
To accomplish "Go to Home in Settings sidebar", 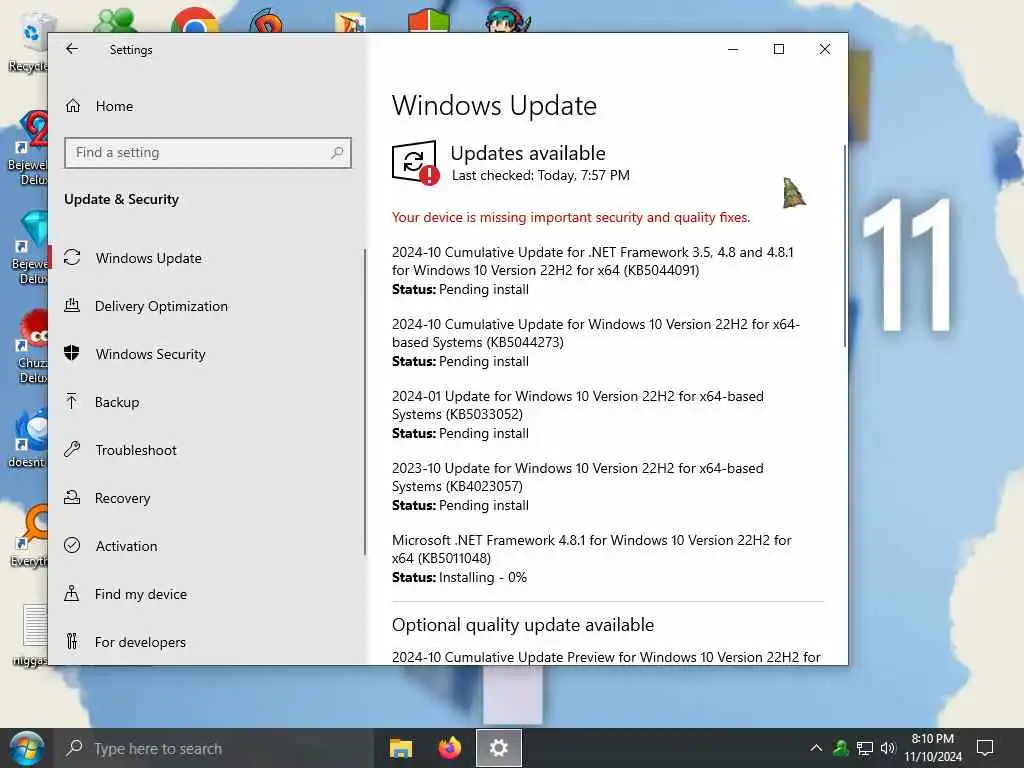I will 114,106.
